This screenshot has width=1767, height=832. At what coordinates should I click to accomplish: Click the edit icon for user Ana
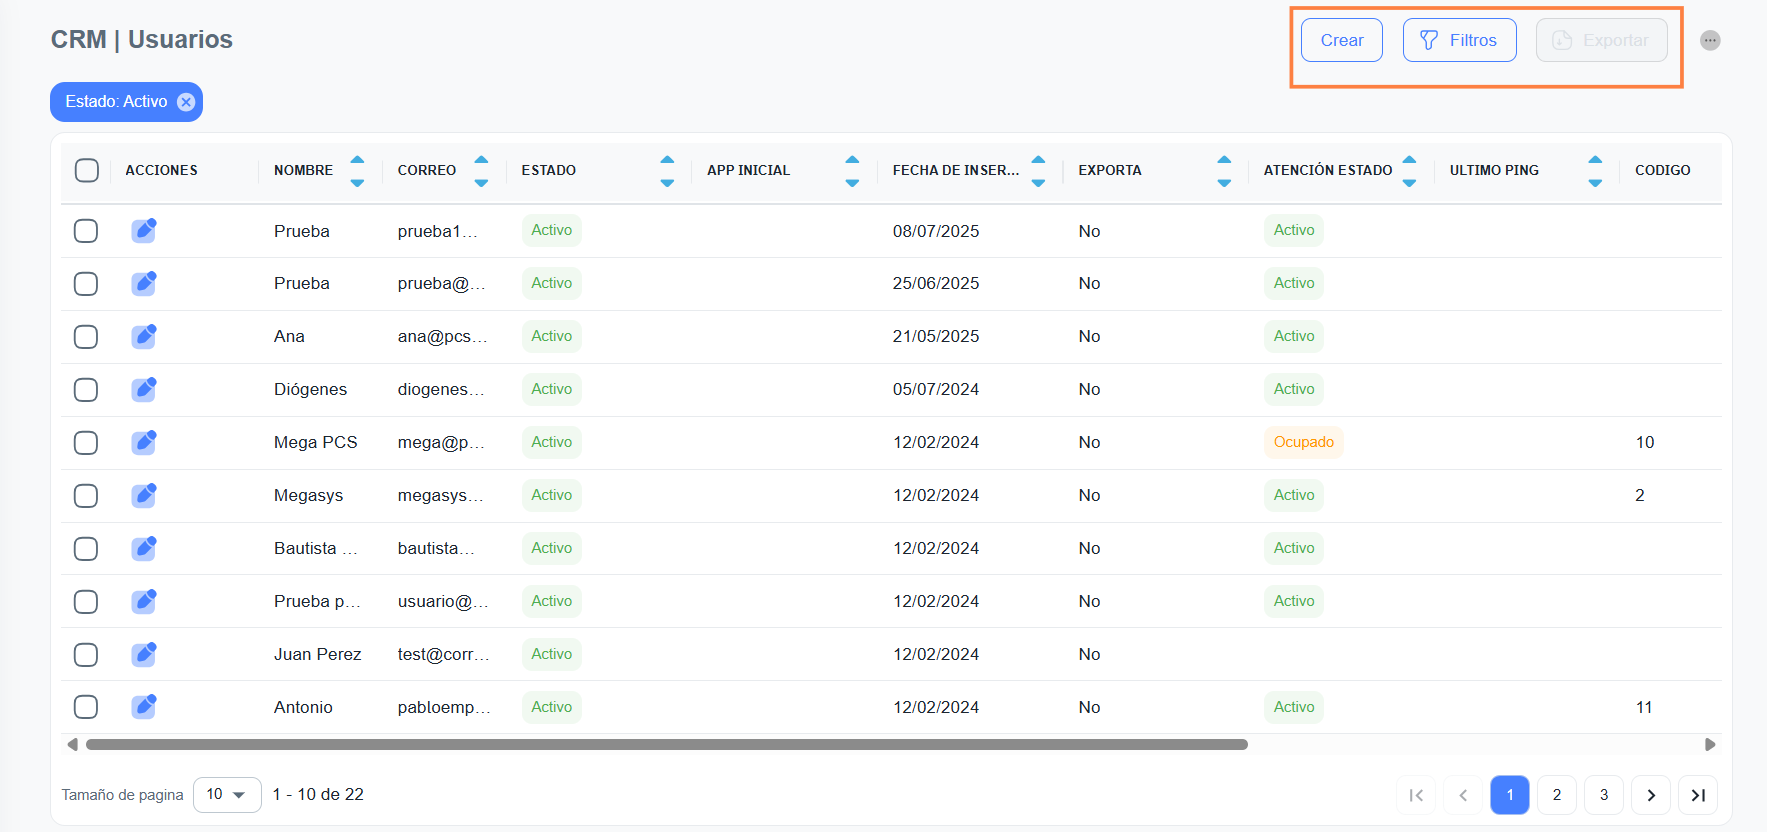(144, 336)
